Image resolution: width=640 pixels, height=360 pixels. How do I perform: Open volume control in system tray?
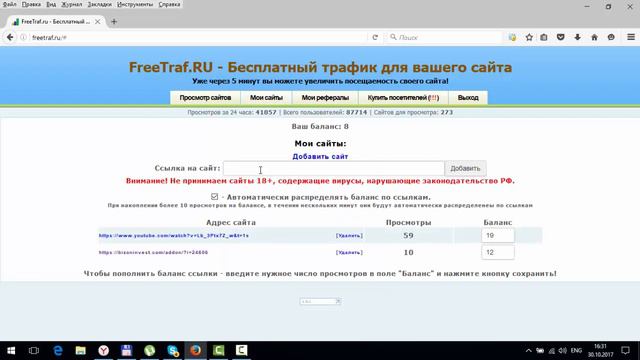pos(563,351)
